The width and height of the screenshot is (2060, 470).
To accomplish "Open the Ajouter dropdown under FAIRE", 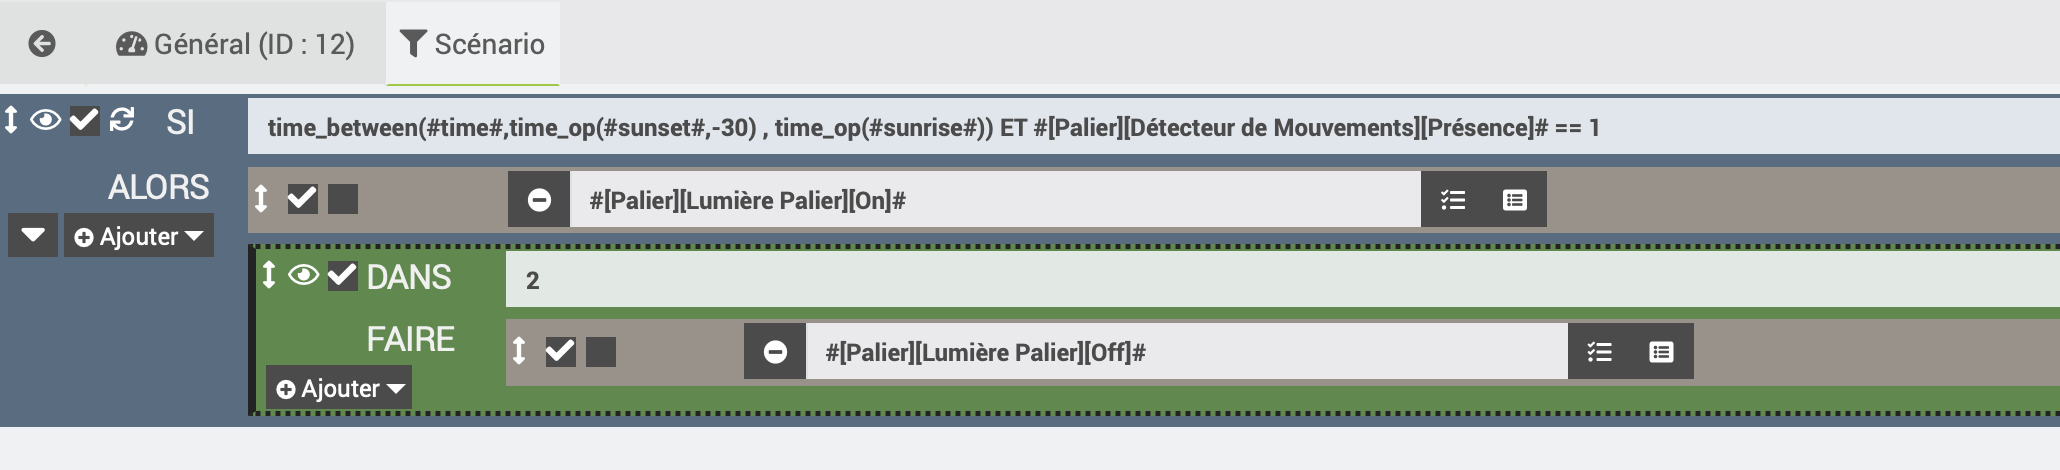I will (x=340, y=388).
